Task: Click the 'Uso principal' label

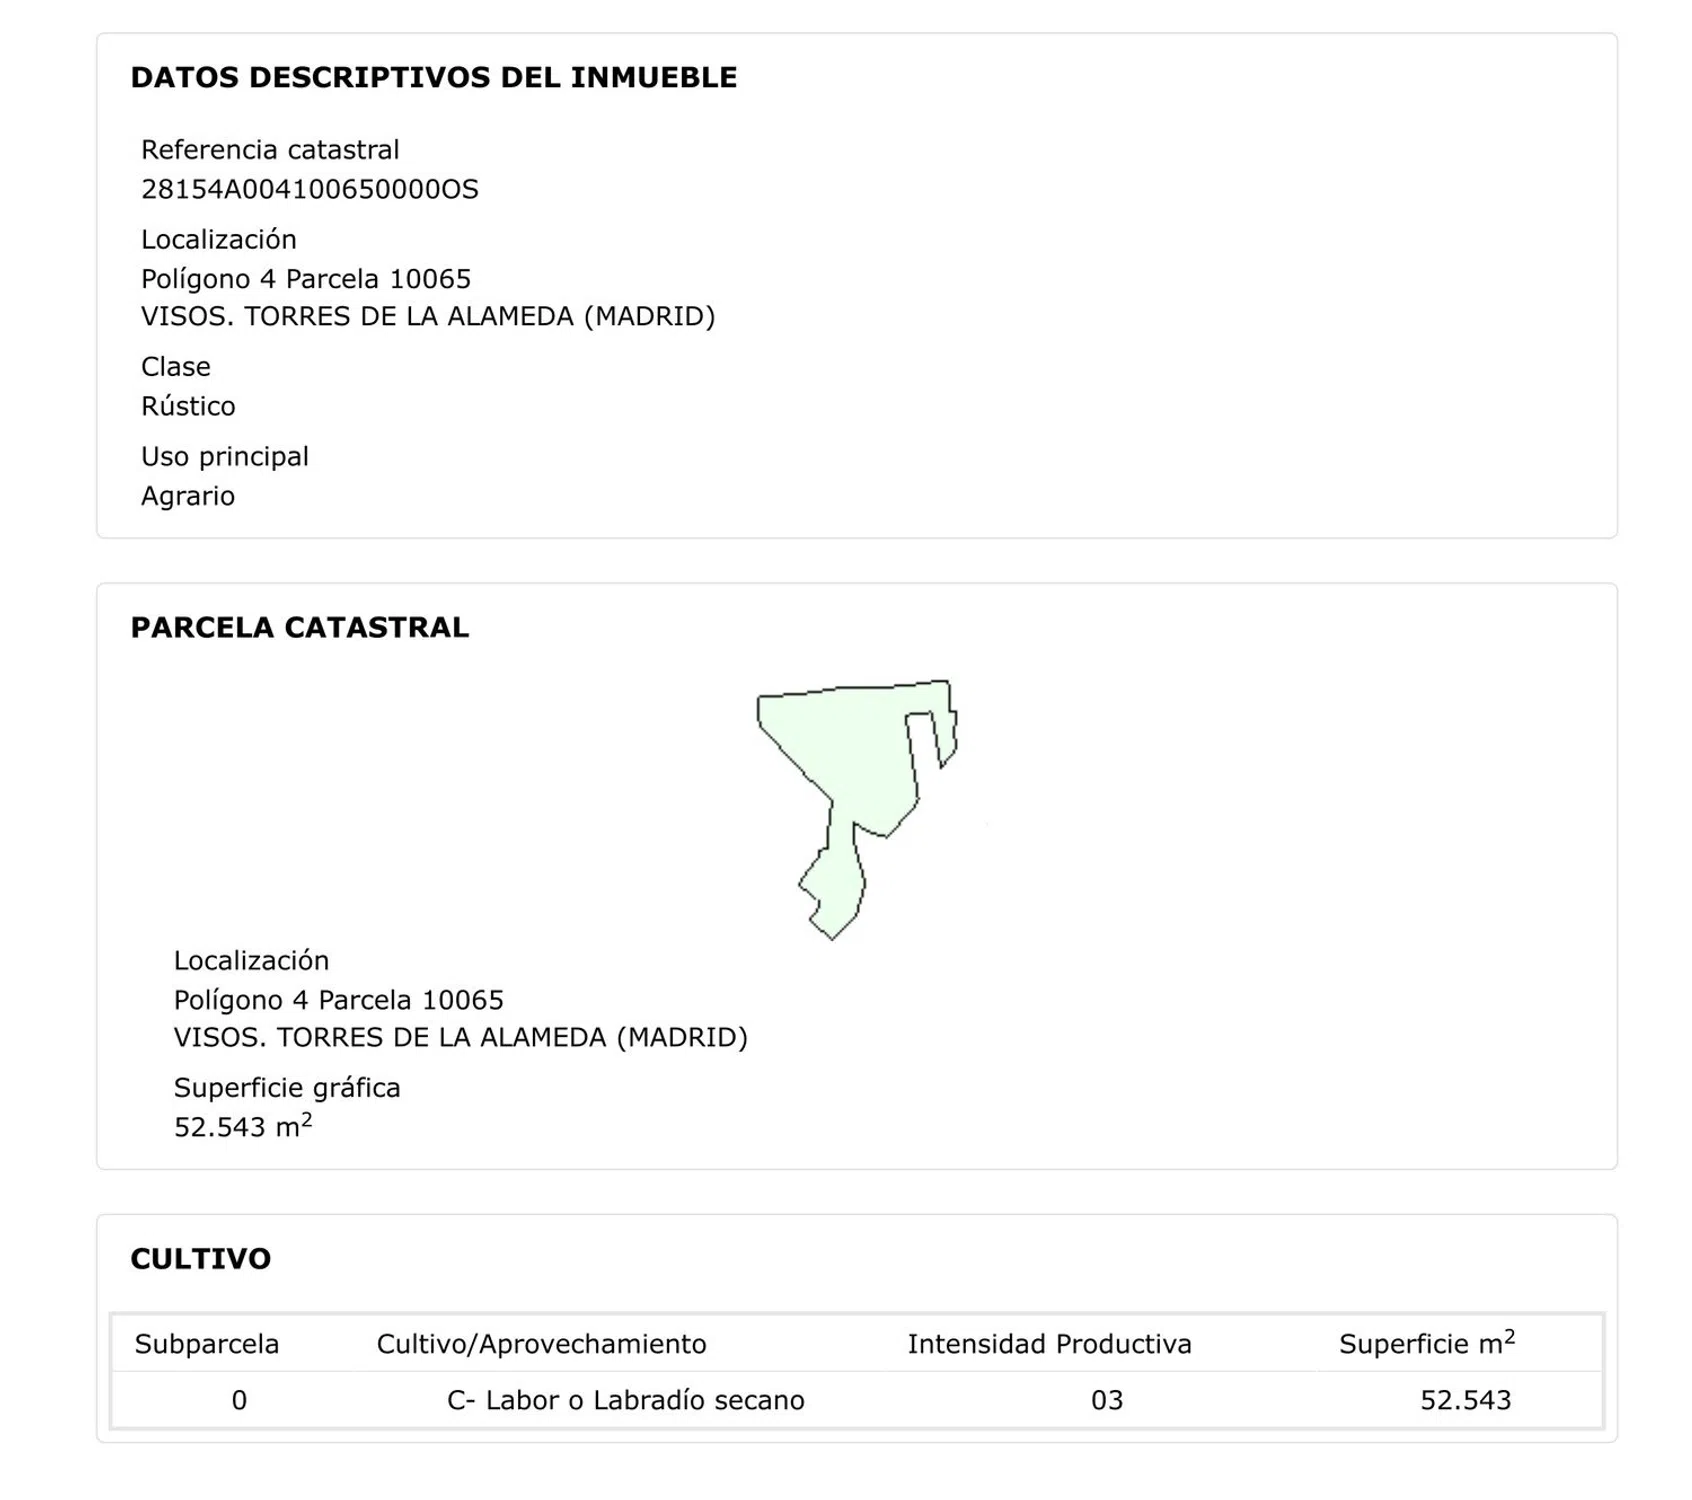Action: point(224,457)
